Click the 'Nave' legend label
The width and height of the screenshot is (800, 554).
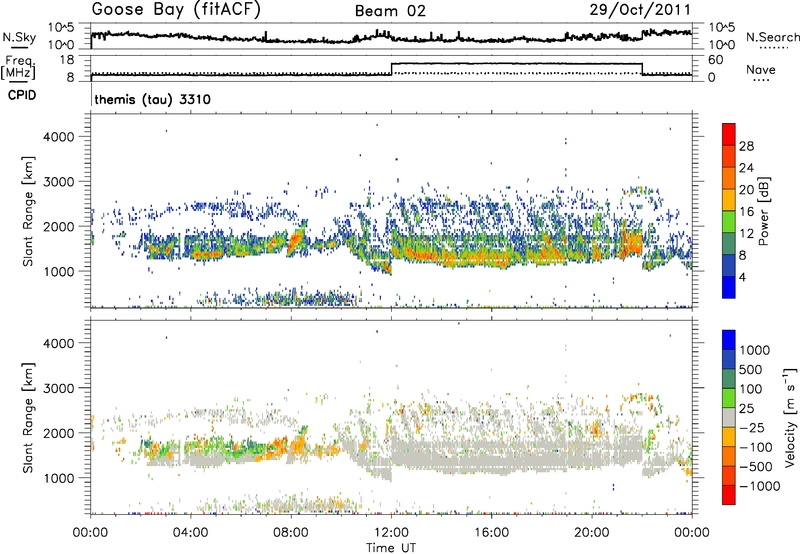click(x=761, y=69)
